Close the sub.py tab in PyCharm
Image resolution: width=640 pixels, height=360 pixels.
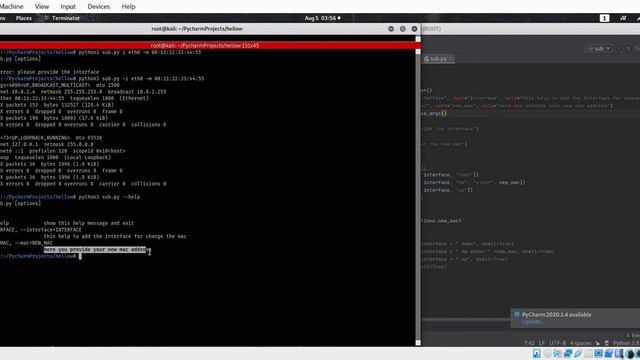(x=451, y=59)
